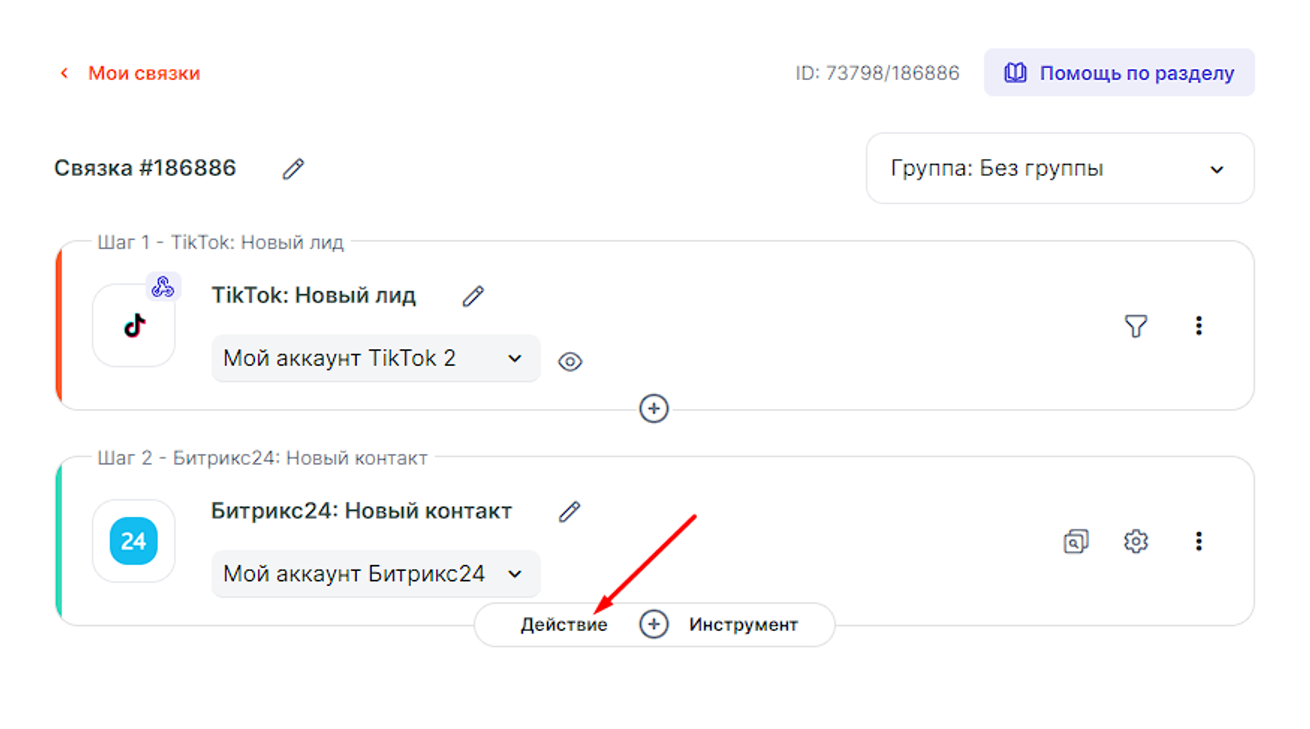
Task: Open the filter for TikTok step
Action: pyautogui.click(x=1135, y=326)
